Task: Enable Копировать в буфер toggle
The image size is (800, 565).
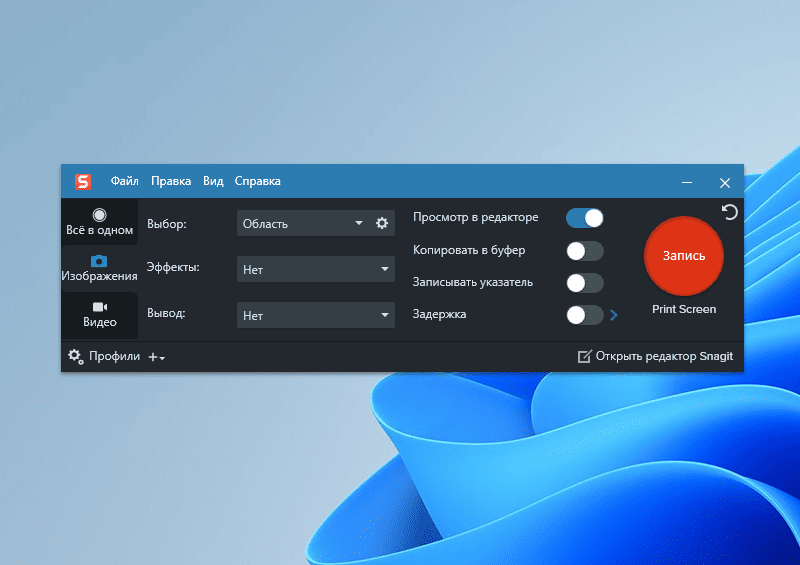Action: [585, 251]
